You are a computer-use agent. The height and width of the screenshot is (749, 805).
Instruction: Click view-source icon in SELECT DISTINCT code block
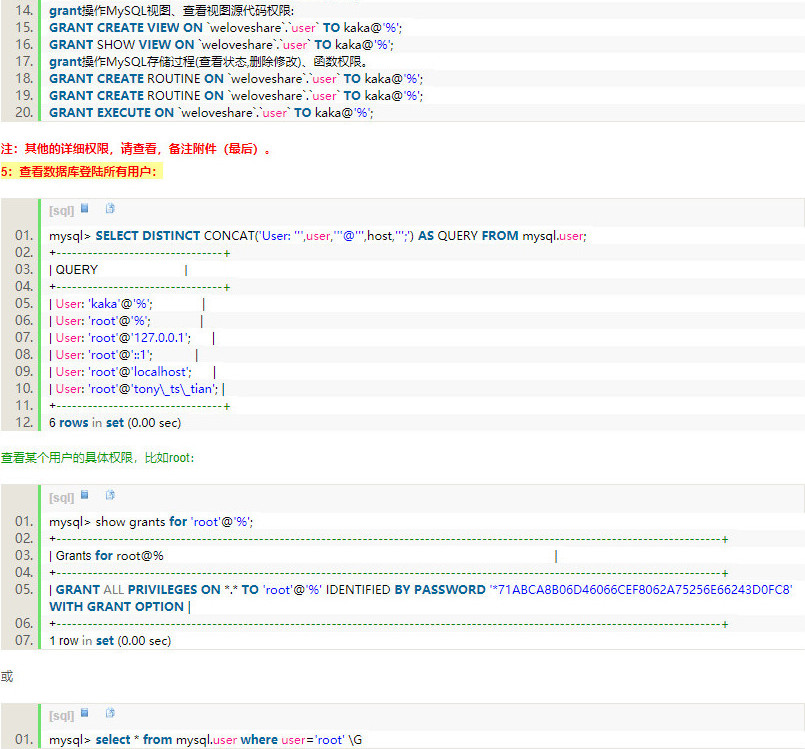tap(85, 208)
